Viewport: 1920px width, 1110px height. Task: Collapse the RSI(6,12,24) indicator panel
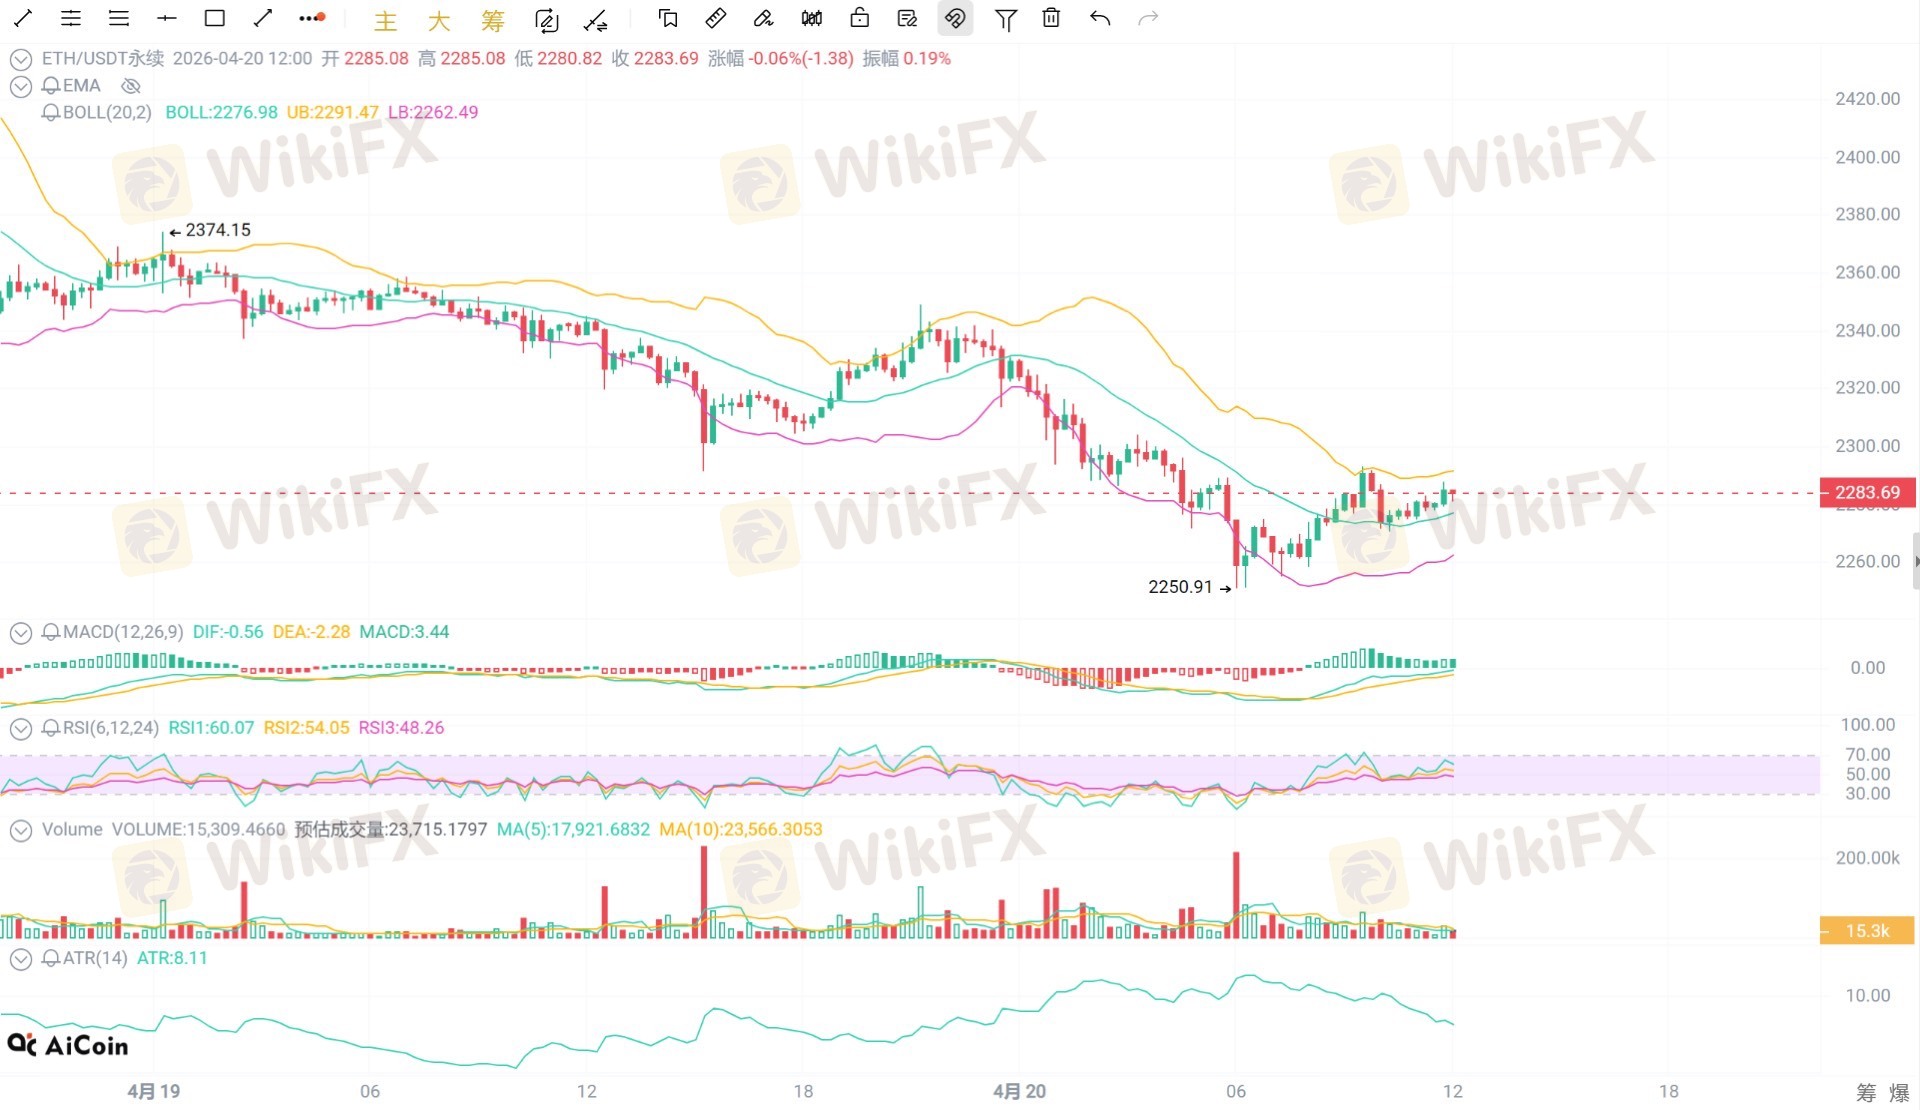point(20,729)
